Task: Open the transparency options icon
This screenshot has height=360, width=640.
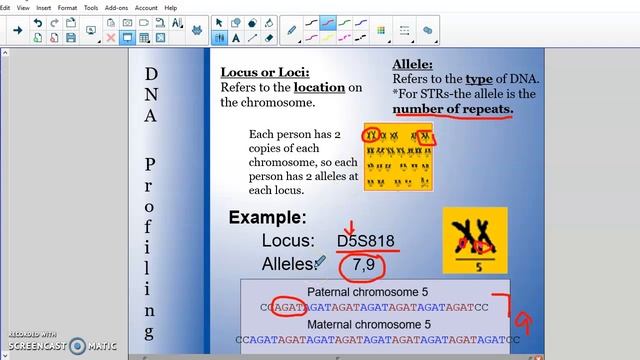Action: pyautogui.click(x=427, y=30)
